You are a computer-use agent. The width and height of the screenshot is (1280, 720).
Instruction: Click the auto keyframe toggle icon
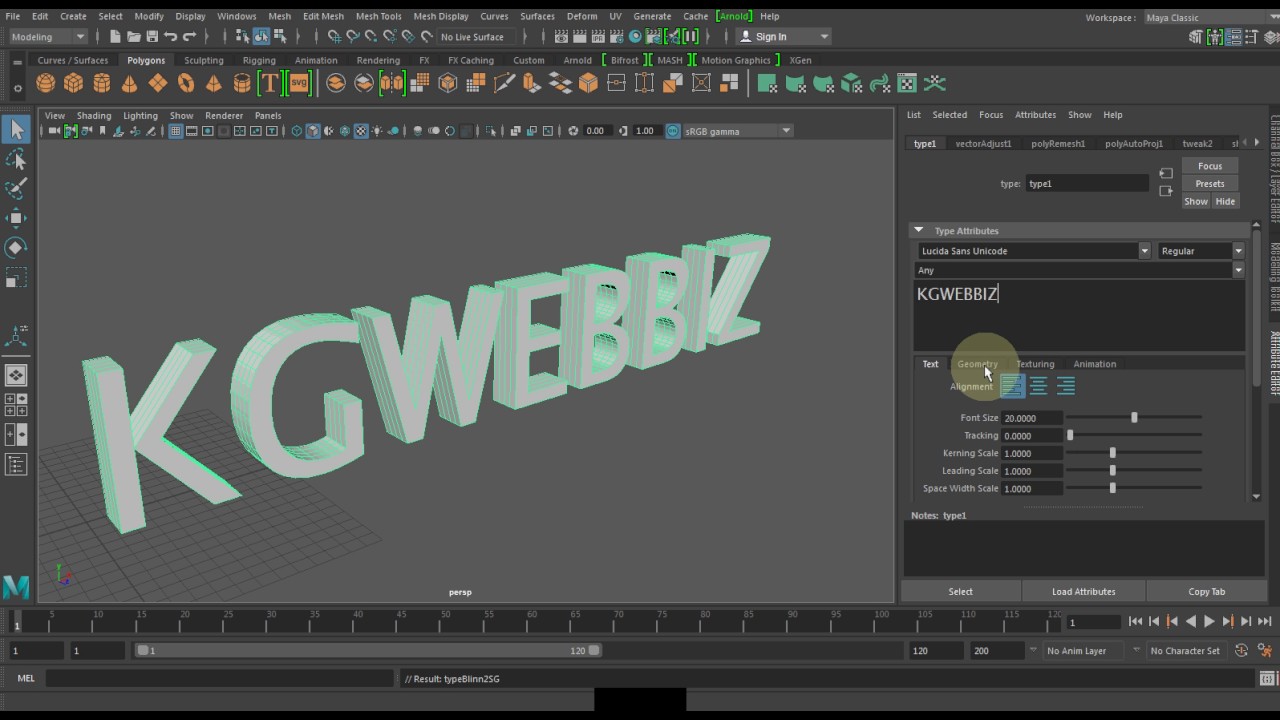[x=1241, y=650]
